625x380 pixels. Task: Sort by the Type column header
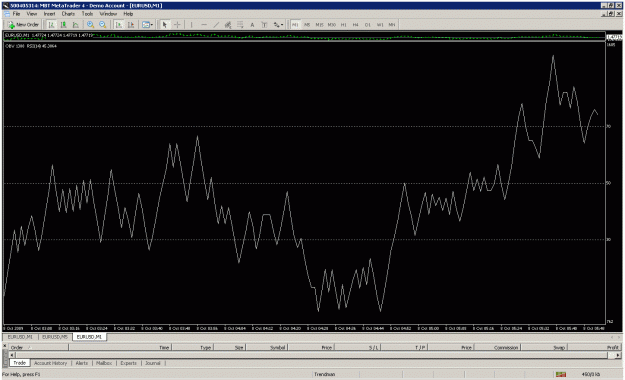point(193,347)
